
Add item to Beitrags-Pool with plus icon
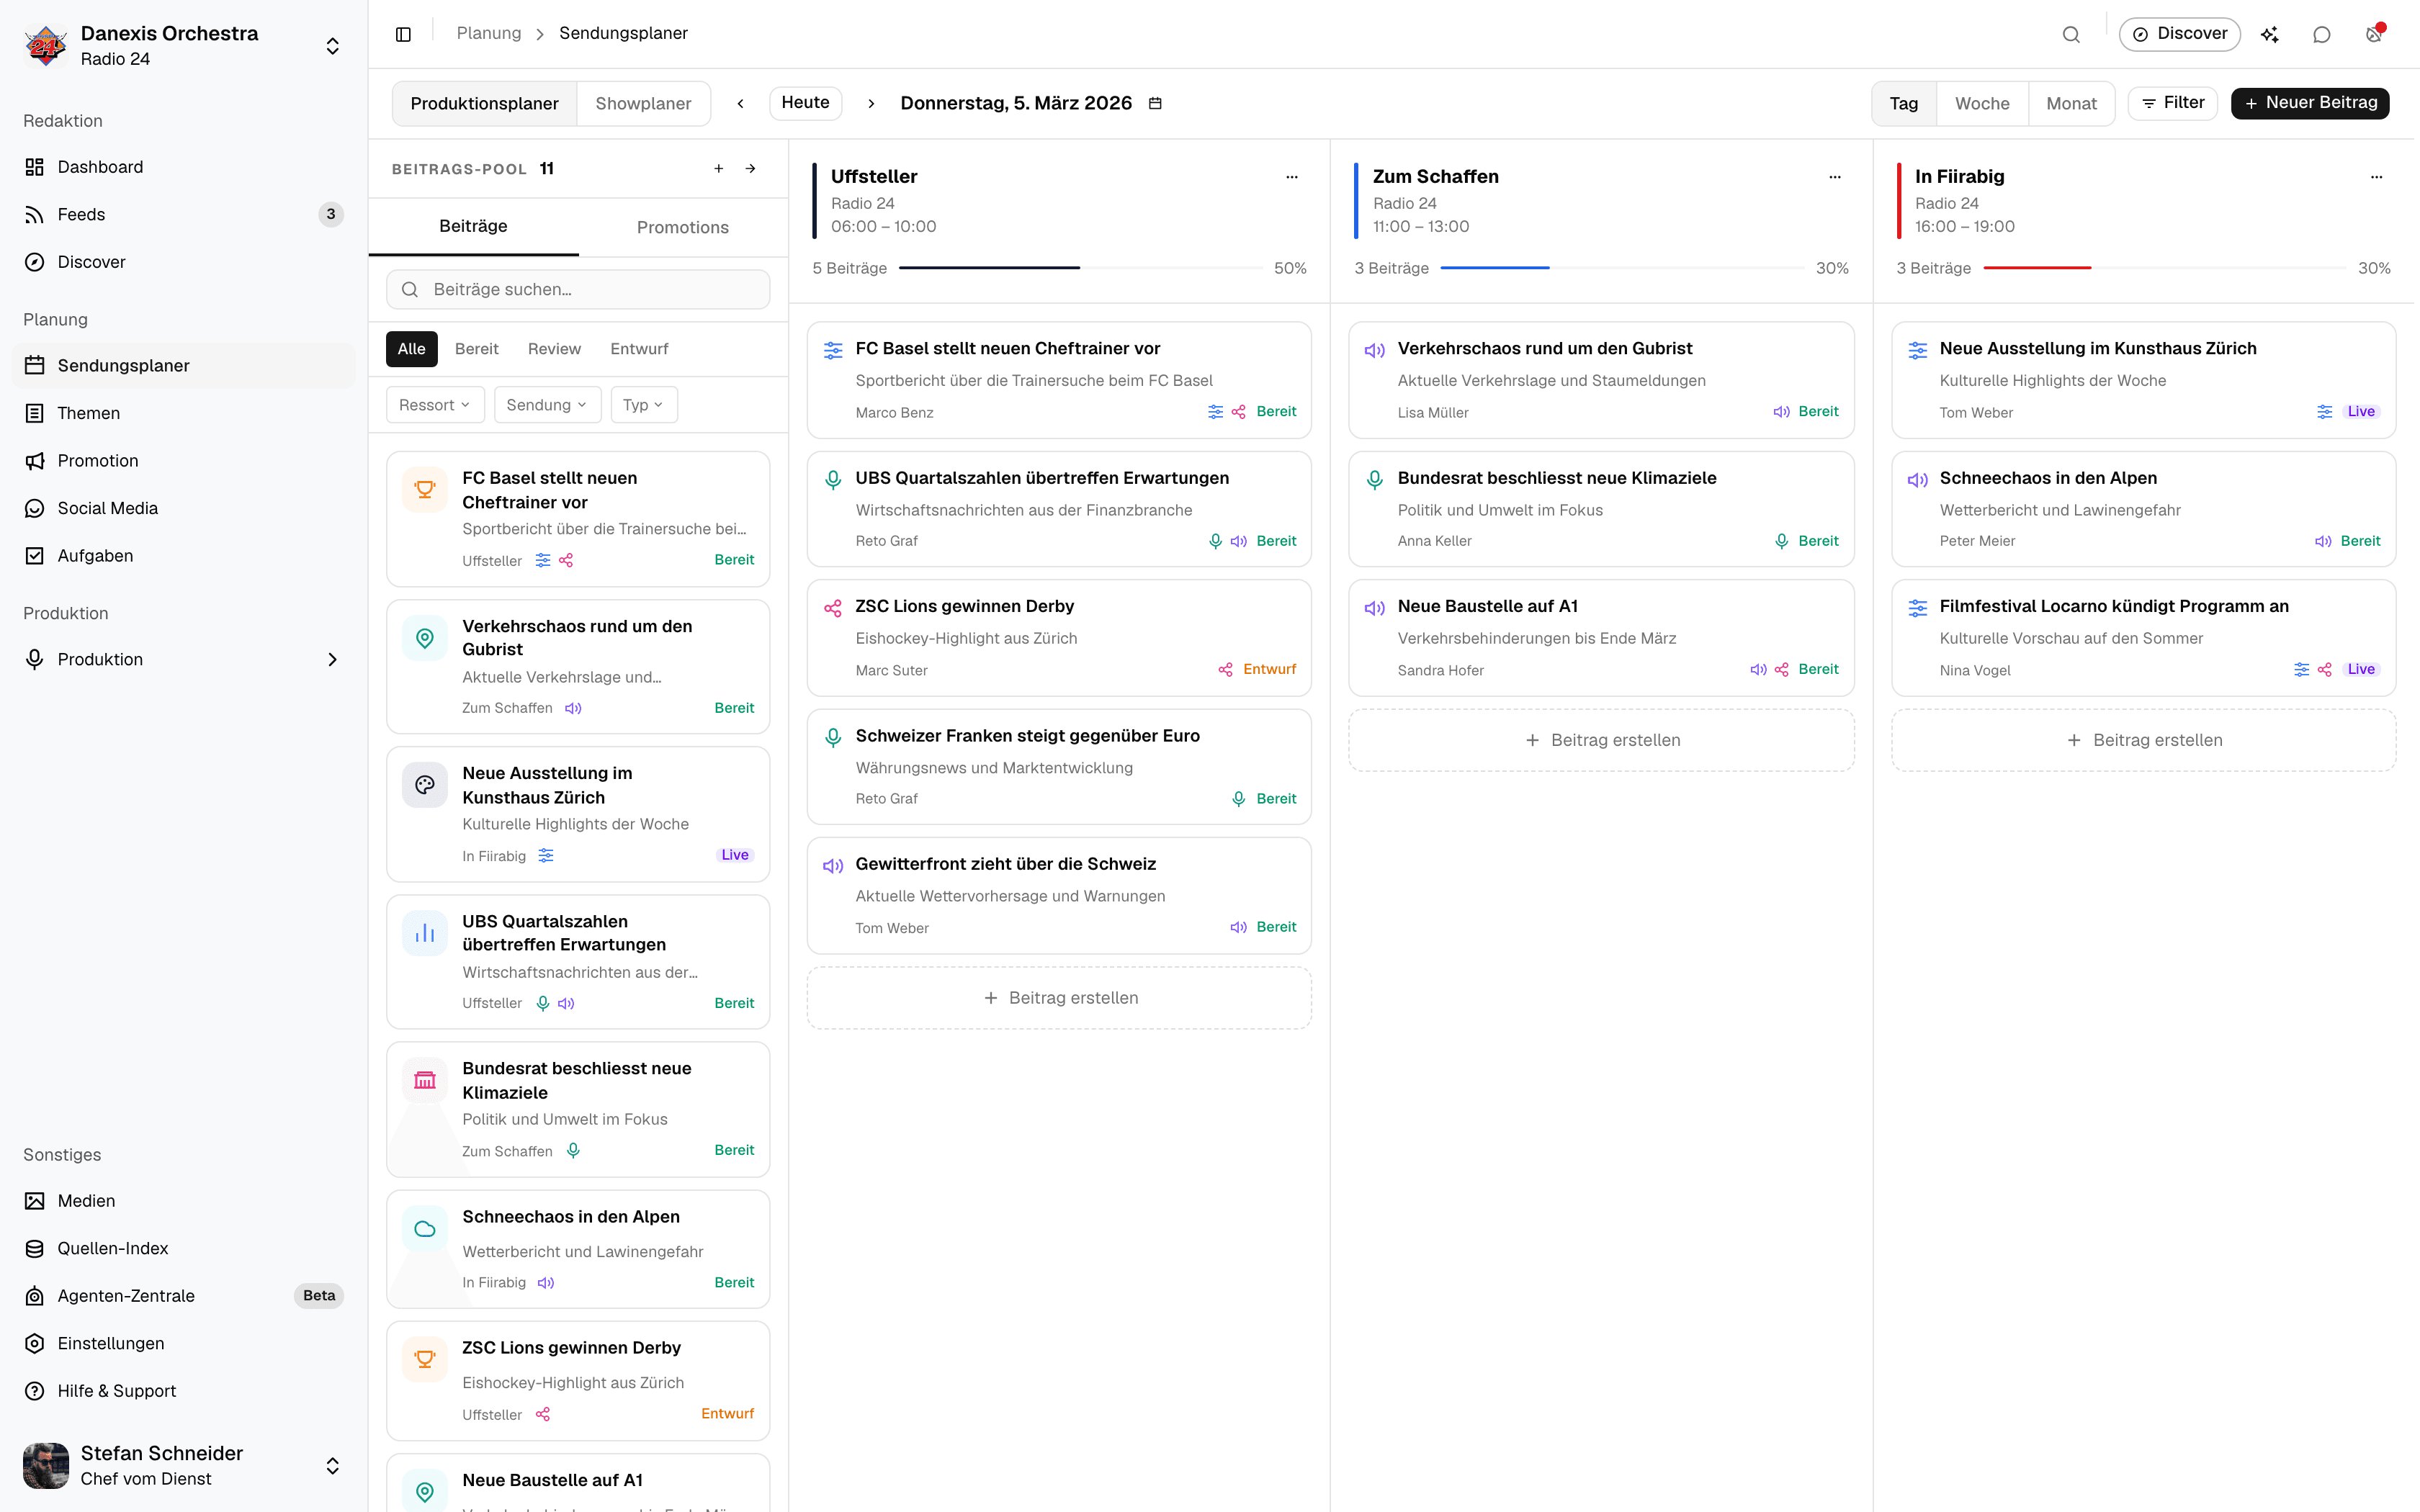click(x=718, y=169)
